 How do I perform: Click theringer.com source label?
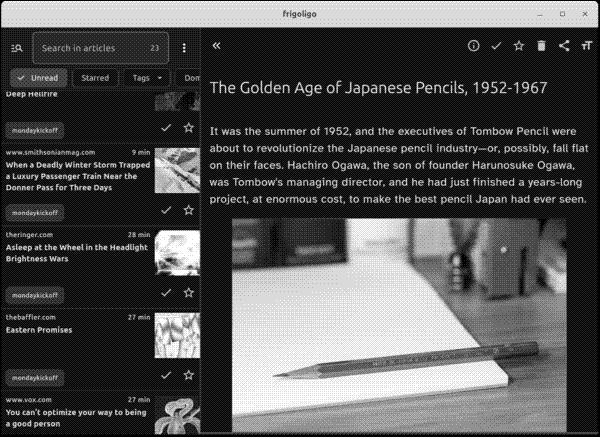pos(29,235)
